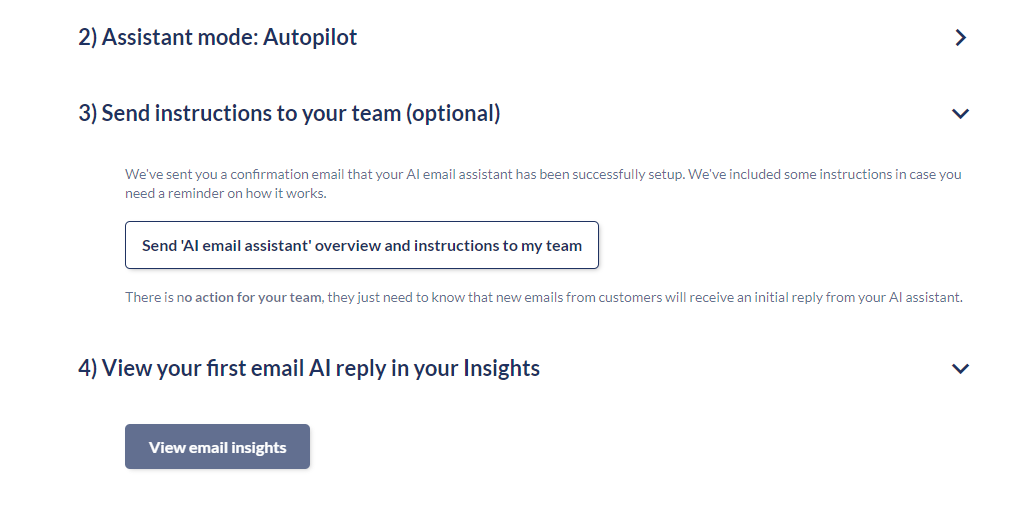Click the '4)' step number
The image size is (1028, 531).
coord(88,369)
